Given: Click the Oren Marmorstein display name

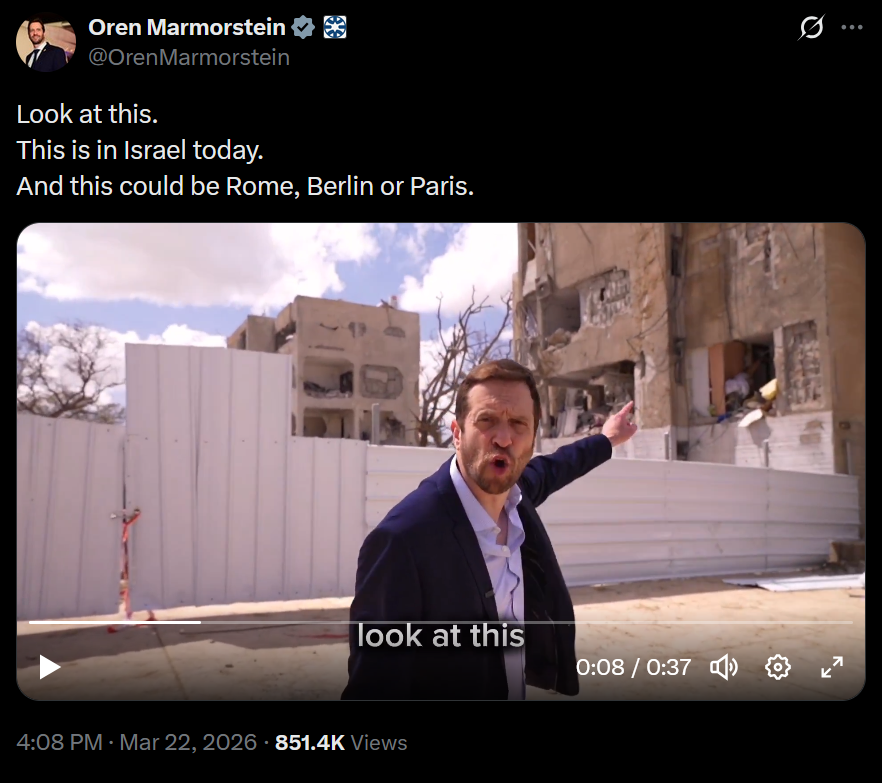Looking at the screenshot, I should click(x=187, y=27).
